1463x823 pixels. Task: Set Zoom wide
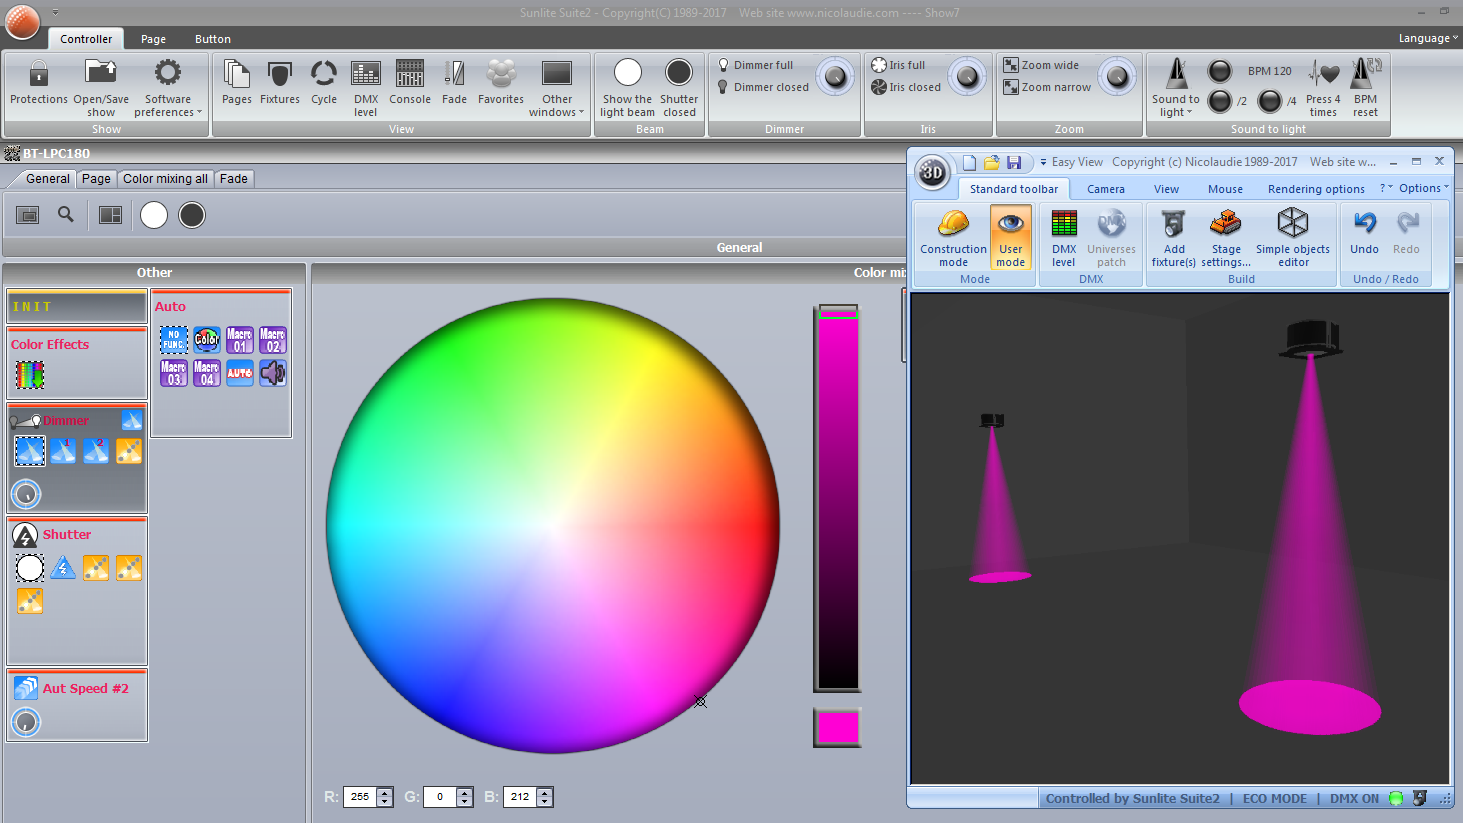[x=1041, y=65]
